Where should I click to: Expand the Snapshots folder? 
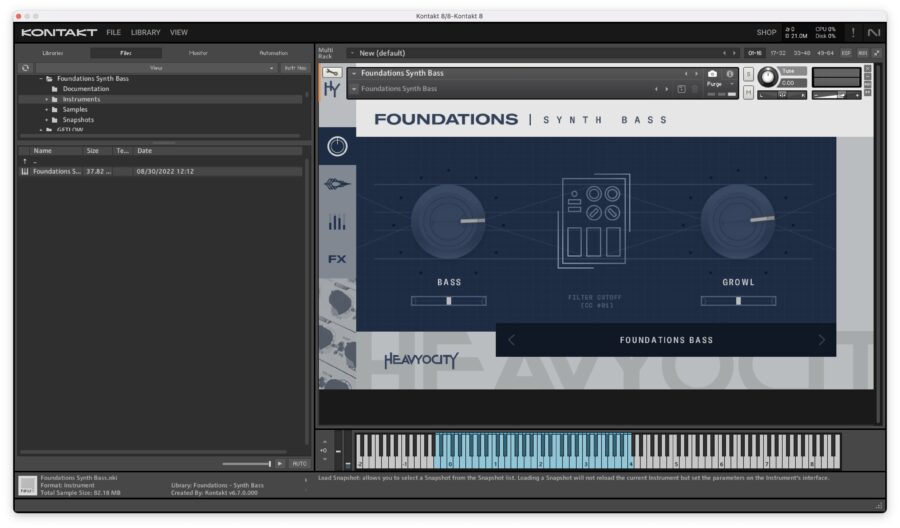click(46, 120)
